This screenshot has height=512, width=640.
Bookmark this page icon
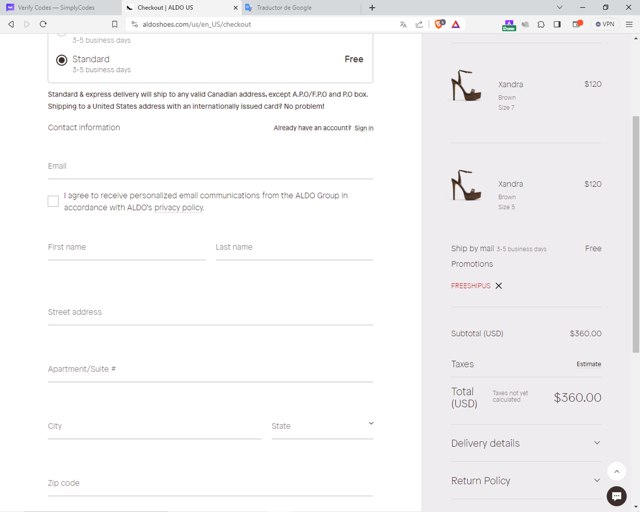[115, 24]
